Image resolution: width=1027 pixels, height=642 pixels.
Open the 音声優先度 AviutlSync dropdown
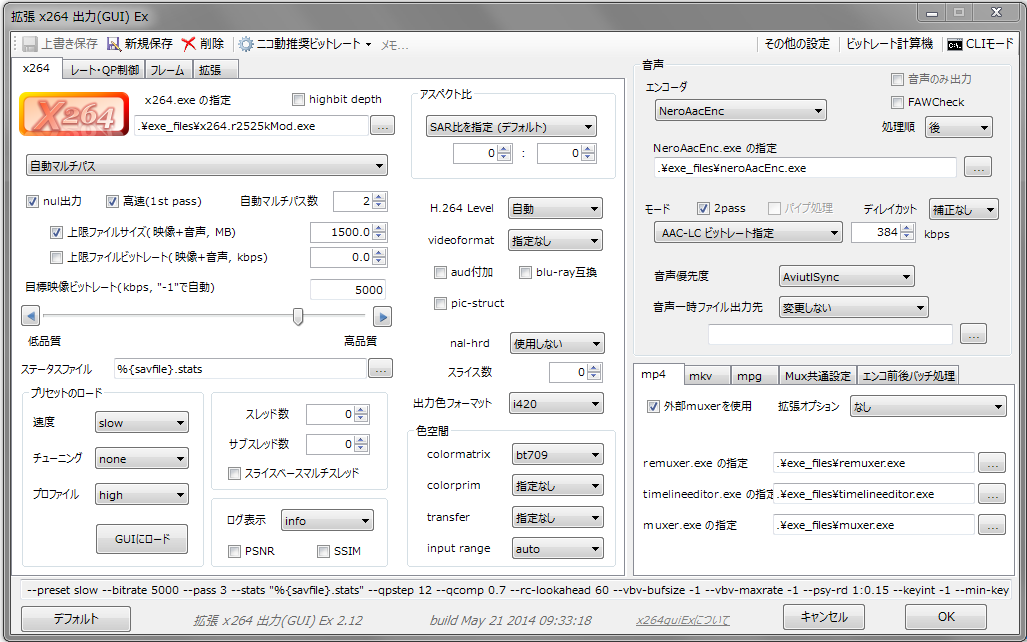click(x=847, y=277)
